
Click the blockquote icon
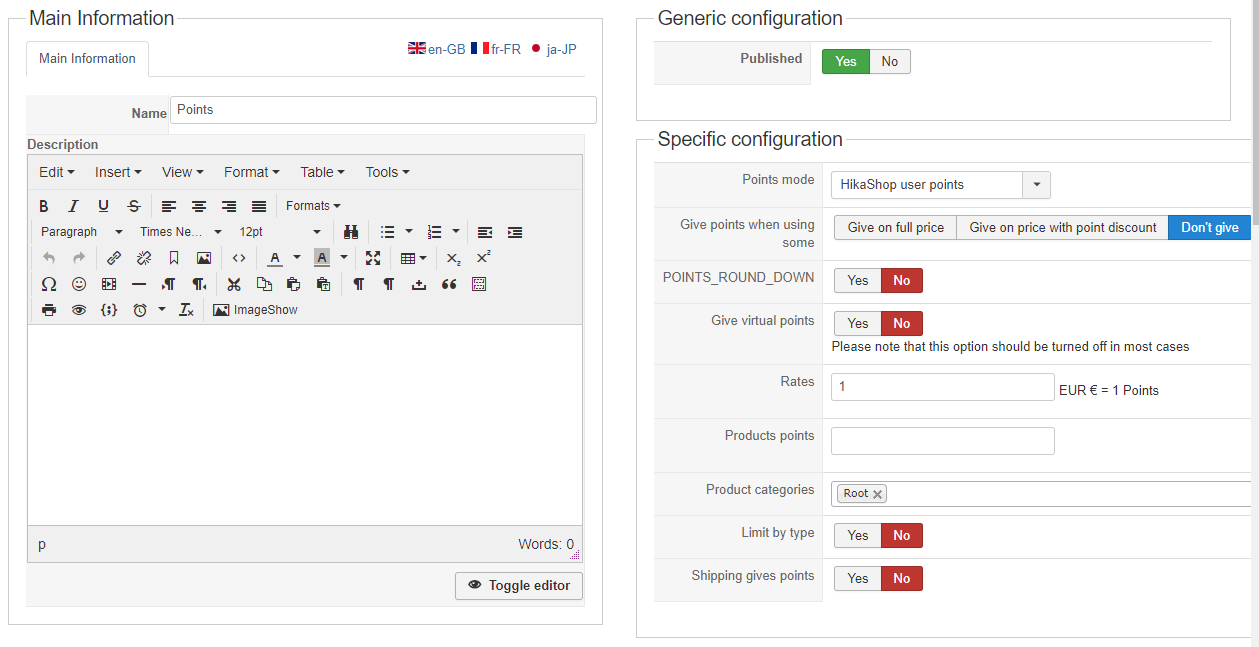pyautogui.click(x=449, y=284)
